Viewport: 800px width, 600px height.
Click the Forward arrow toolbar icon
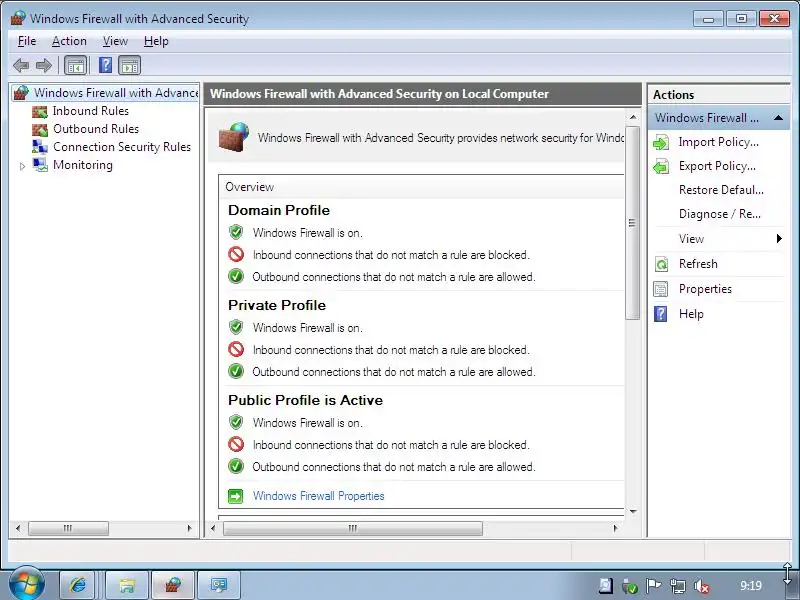(x=44, y=65)
